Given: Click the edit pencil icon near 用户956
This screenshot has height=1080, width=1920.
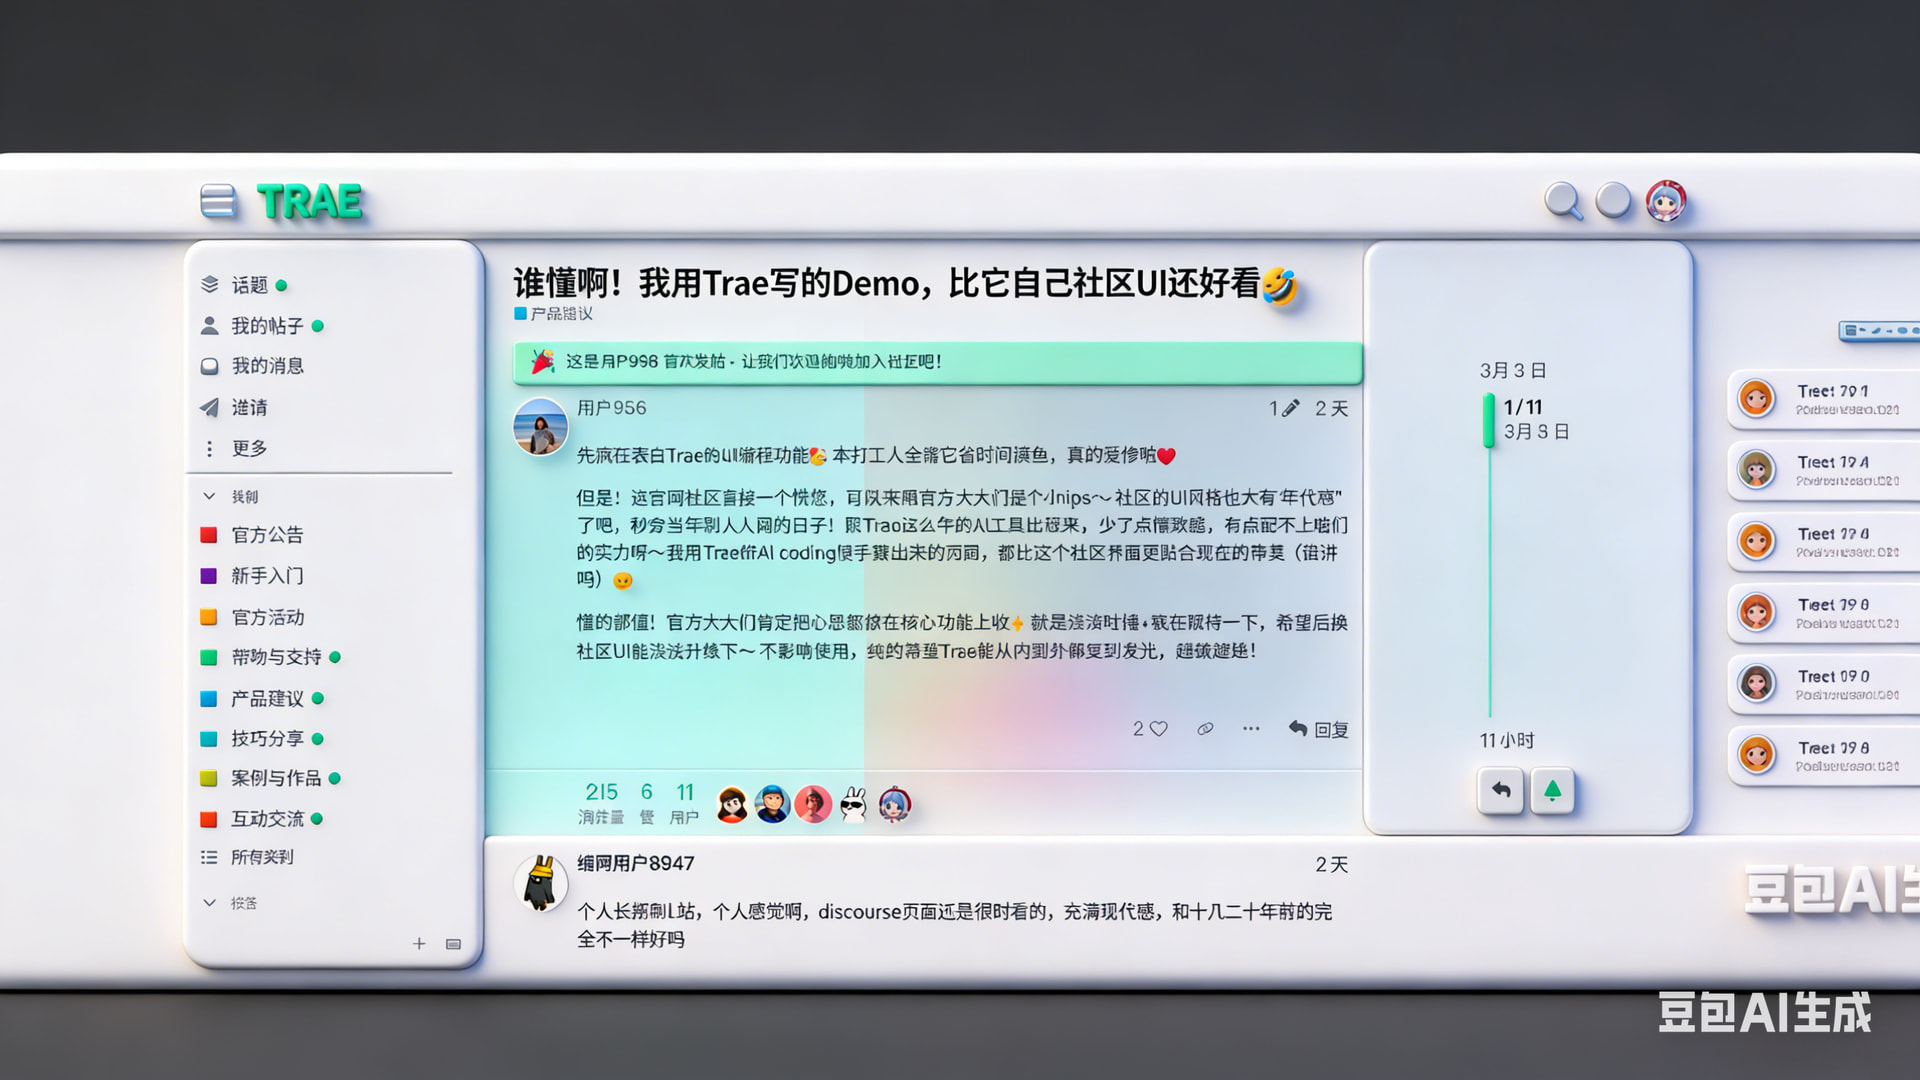Looking at the screenshot, I should [1291, 408].
